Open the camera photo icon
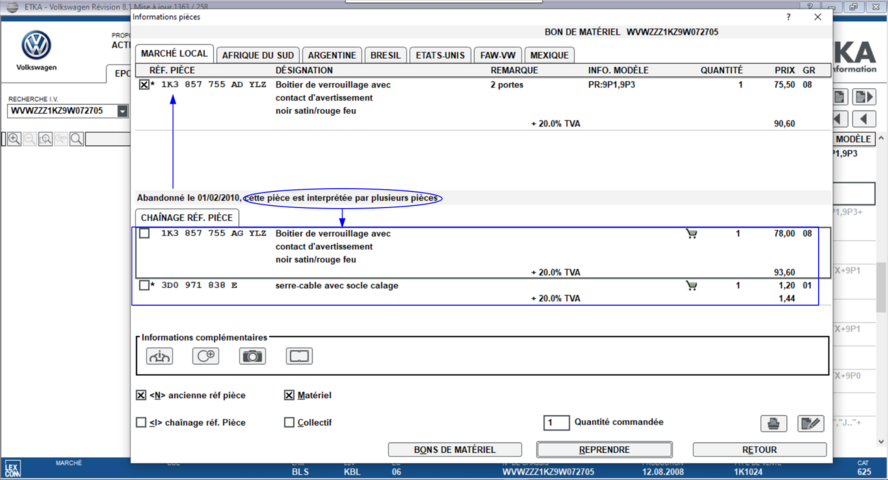The width and height of the screenshot is (888, 480). click(252, 356)
